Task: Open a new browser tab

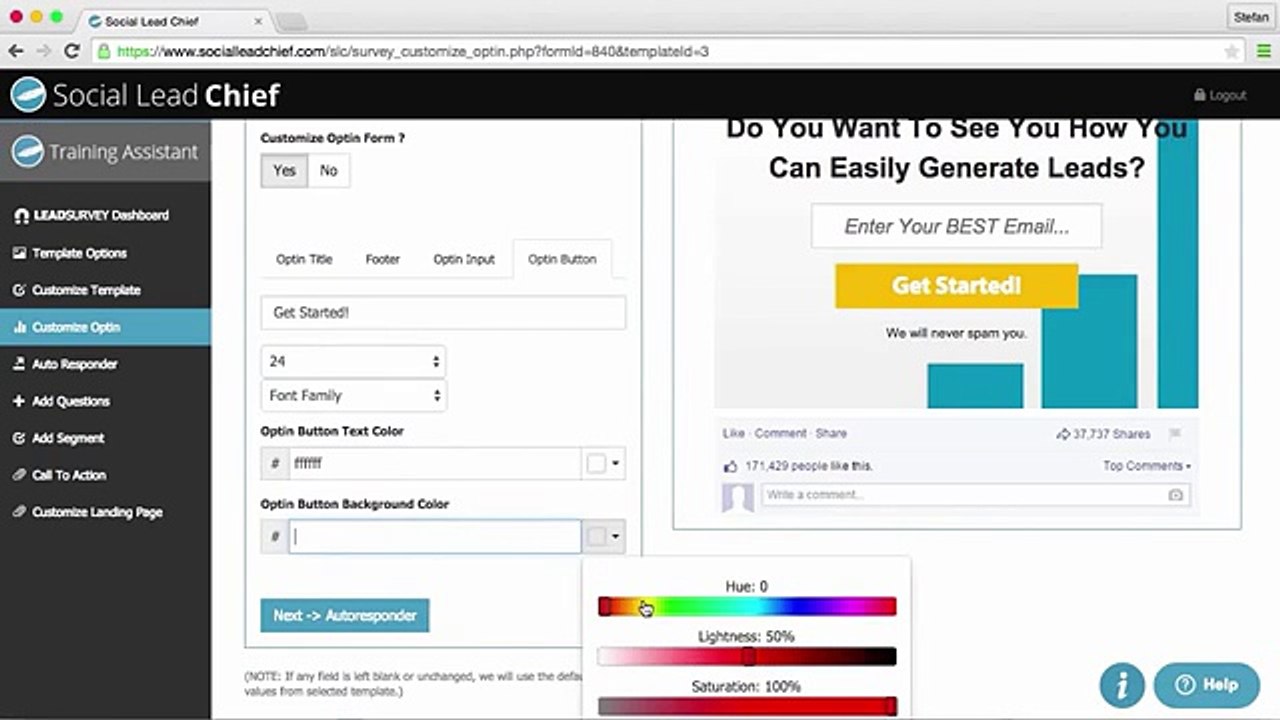Action: [291, 22]
